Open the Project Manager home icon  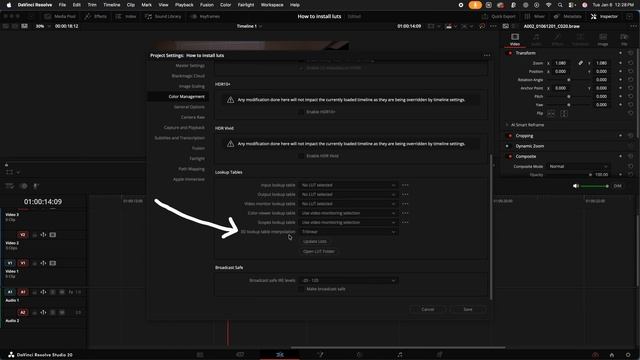[611, 355]
